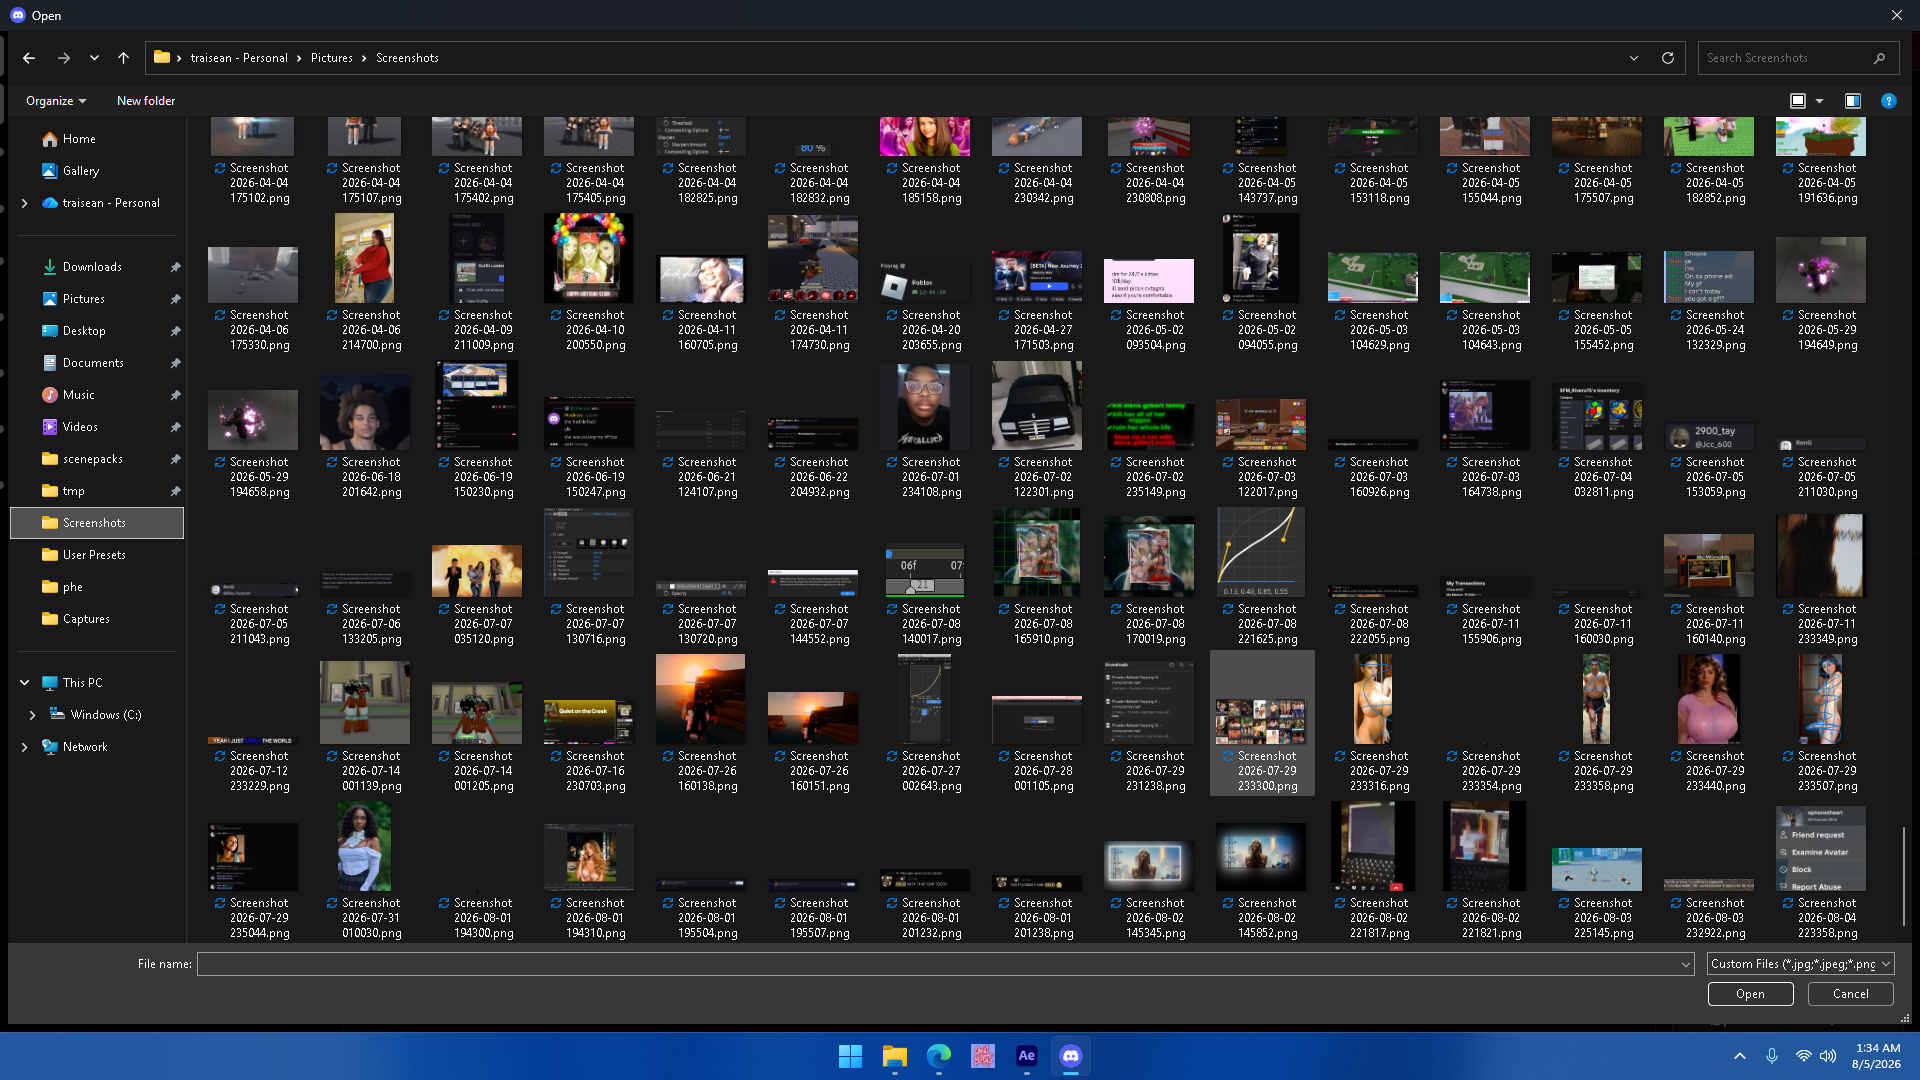Click the Cancel button

tap(1851, 994)
